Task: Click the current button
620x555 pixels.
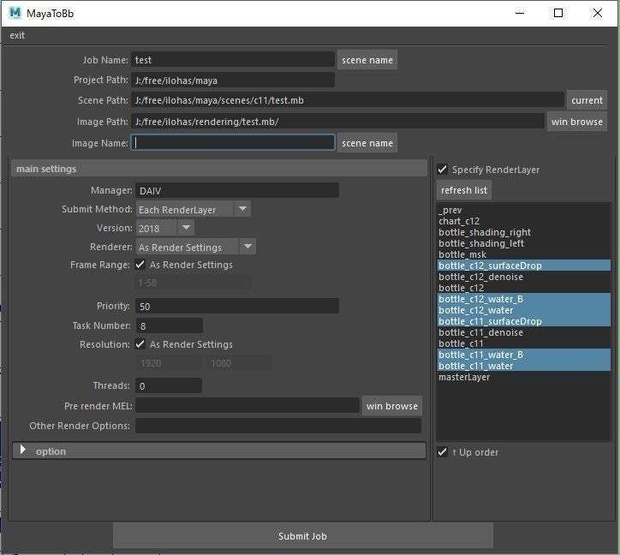Action: point(586,100)
